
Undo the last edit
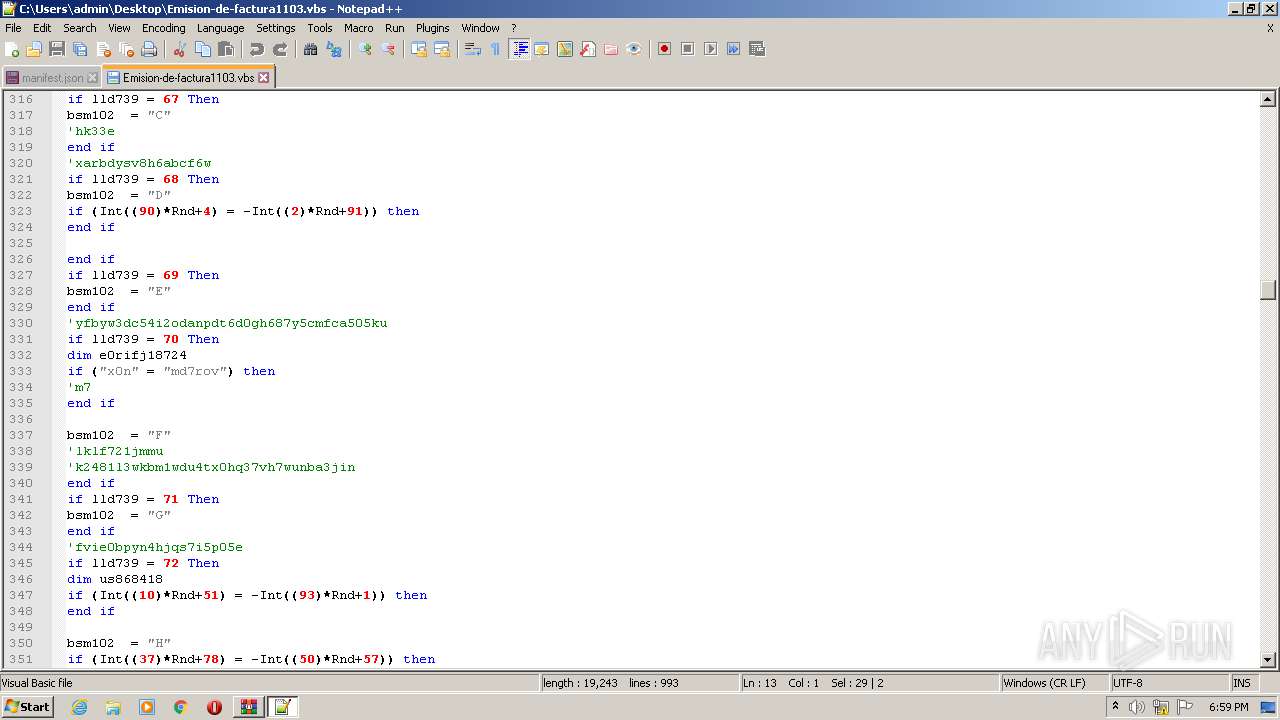(x=256, y=49)
